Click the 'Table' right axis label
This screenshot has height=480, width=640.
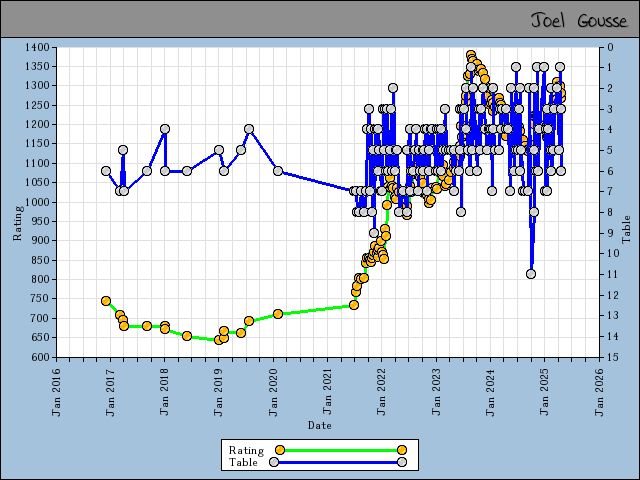click(627, 229)
